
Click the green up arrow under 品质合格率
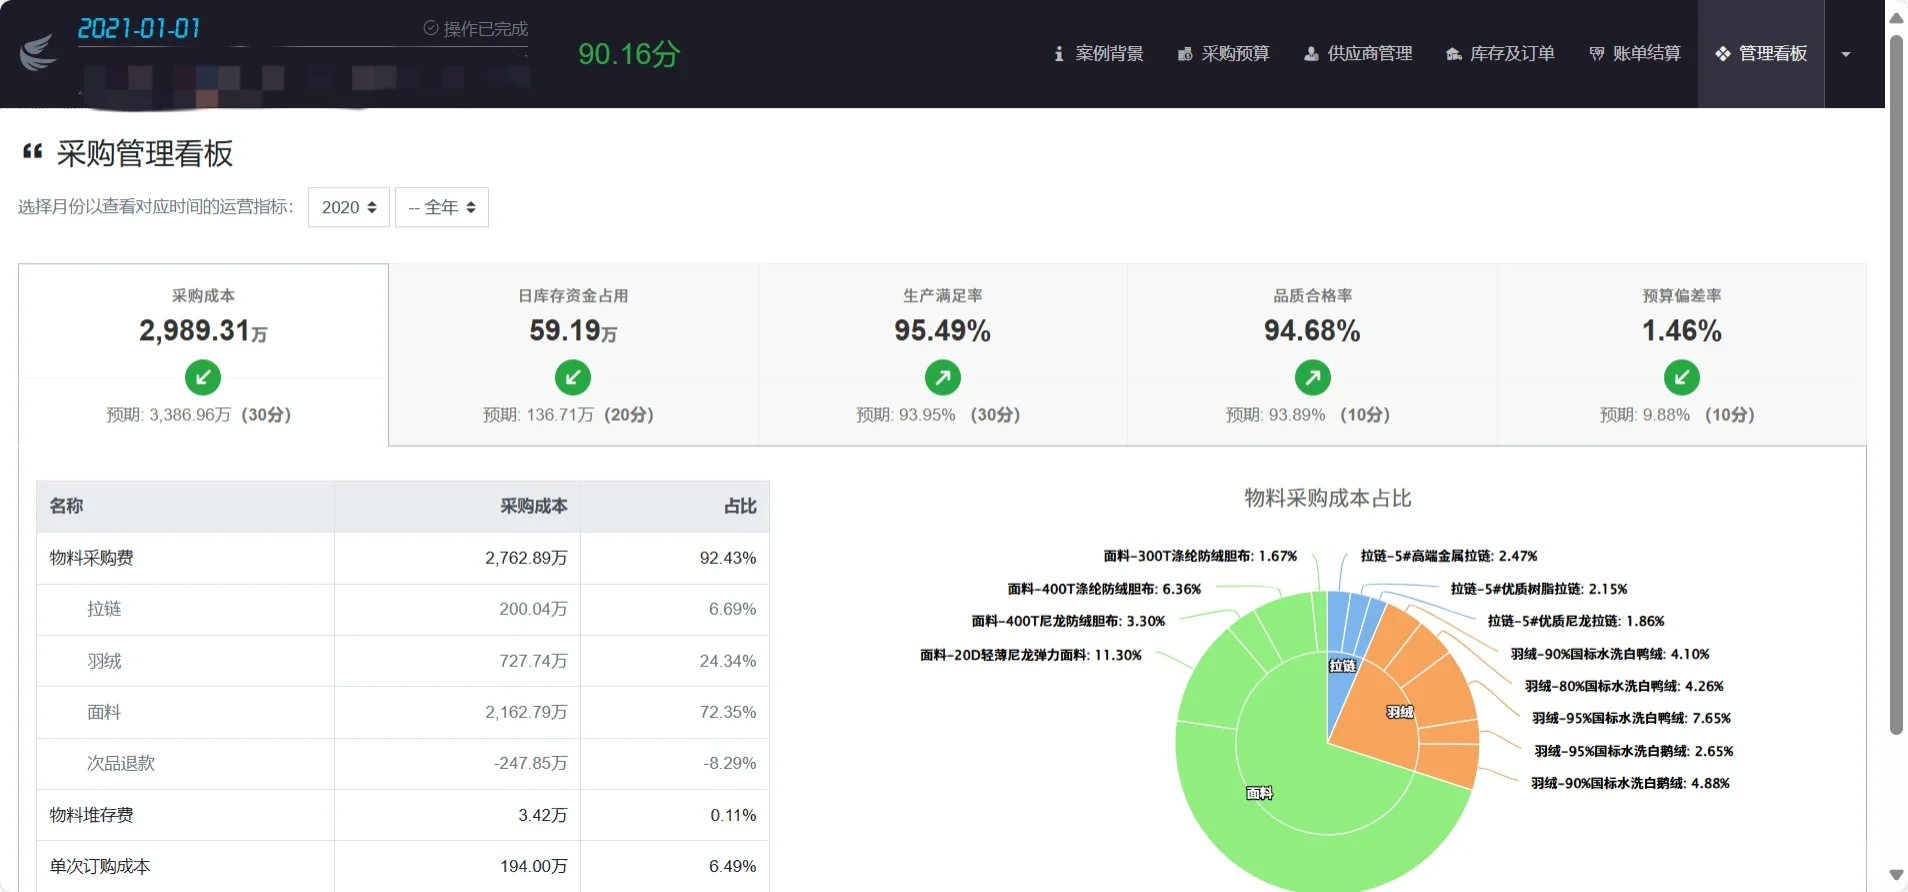click(x=1313, y=377)
